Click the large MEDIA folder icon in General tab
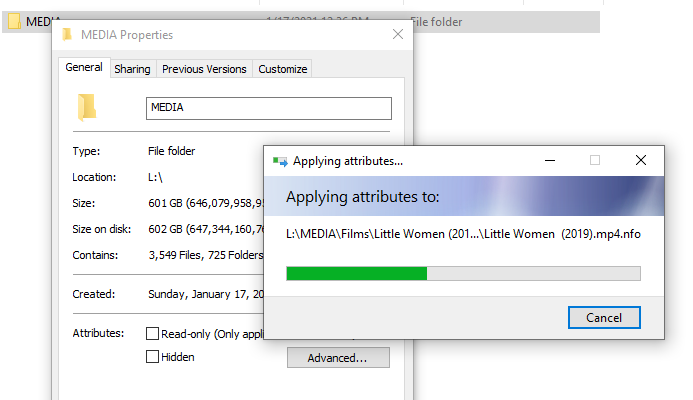Image resolution: width=693 pixels, height=400 pixels. coord(87,107)
